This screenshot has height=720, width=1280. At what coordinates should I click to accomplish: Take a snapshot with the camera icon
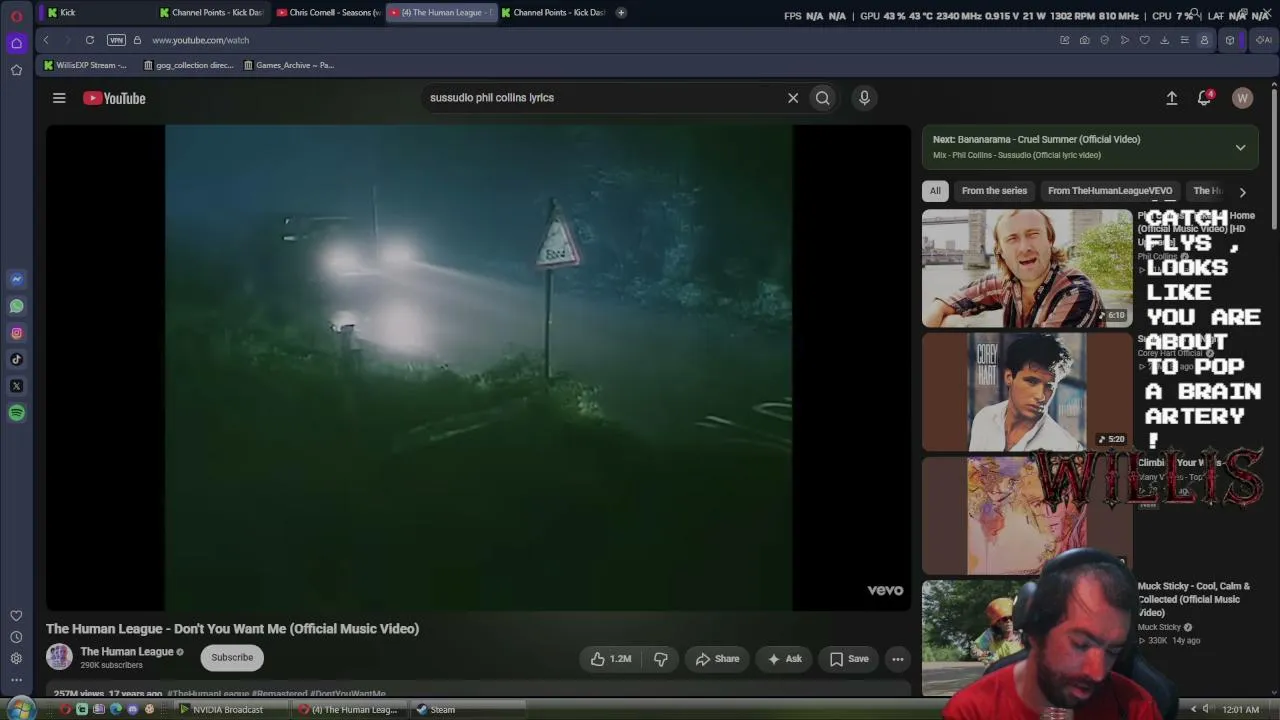pyautogui.click(x=1084, y=40)
